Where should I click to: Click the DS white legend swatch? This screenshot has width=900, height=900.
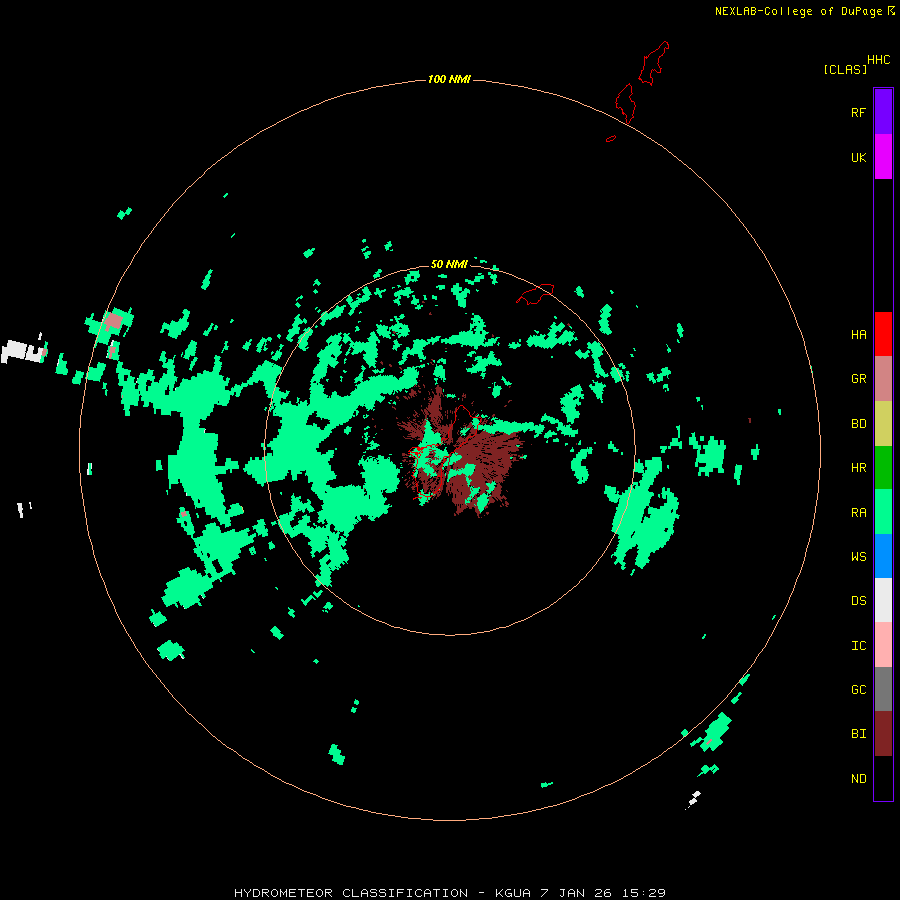point(883,600)
